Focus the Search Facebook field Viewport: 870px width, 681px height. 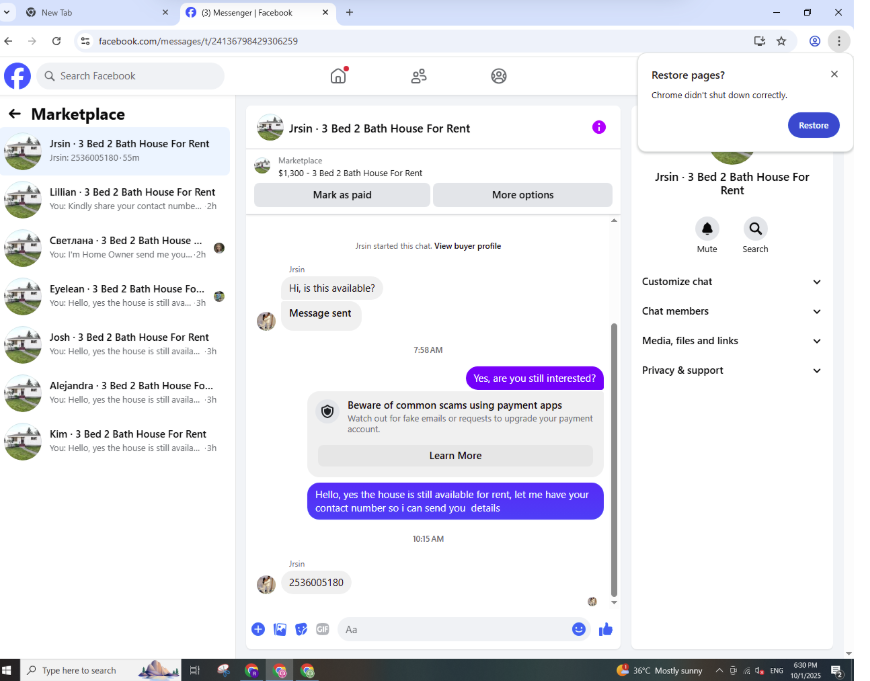[131, 76]
